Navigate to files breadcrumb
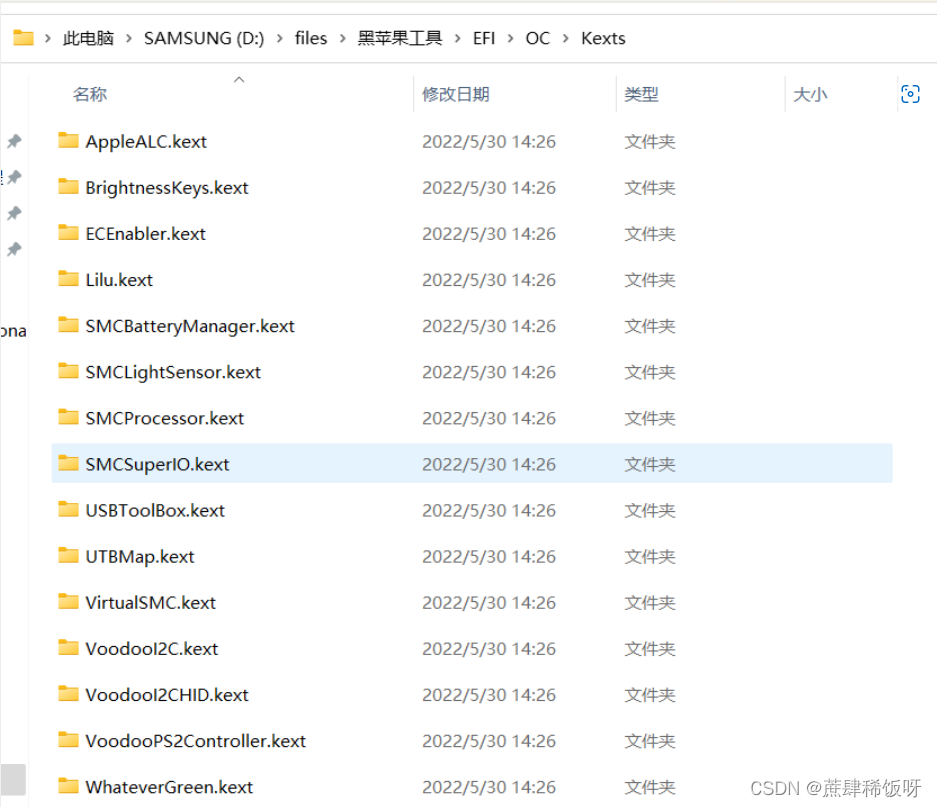The height and width of the screenshot is (807, 937). pos(311,38)
